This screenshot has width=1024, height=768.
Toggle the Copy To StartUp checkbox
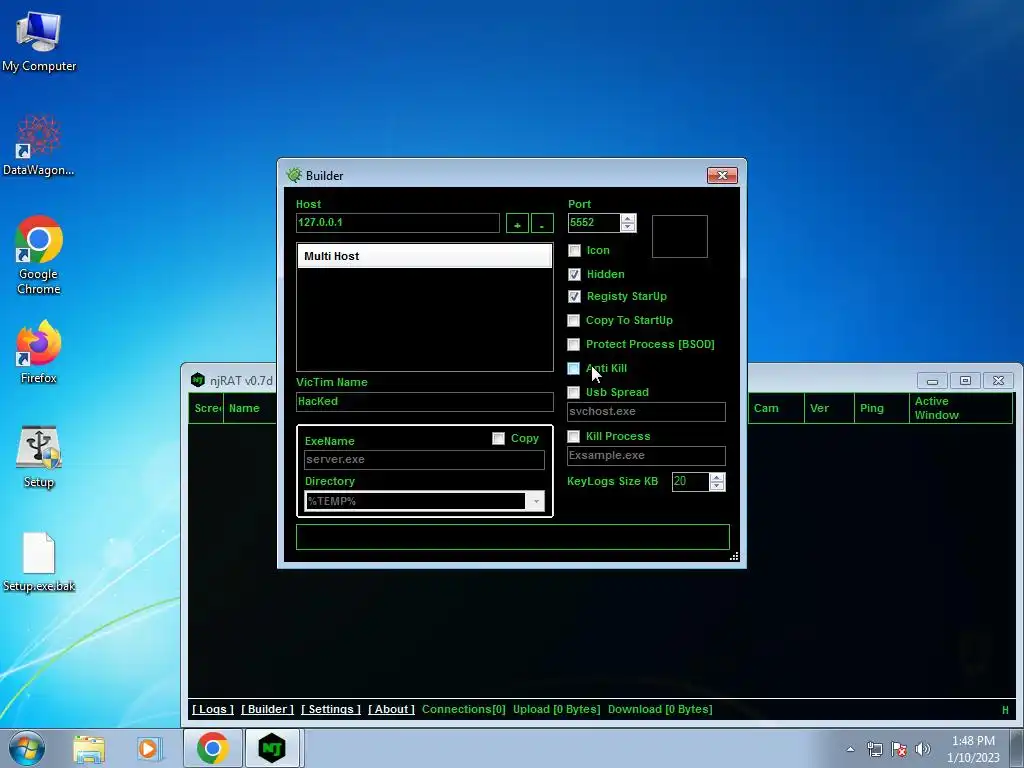573,320
